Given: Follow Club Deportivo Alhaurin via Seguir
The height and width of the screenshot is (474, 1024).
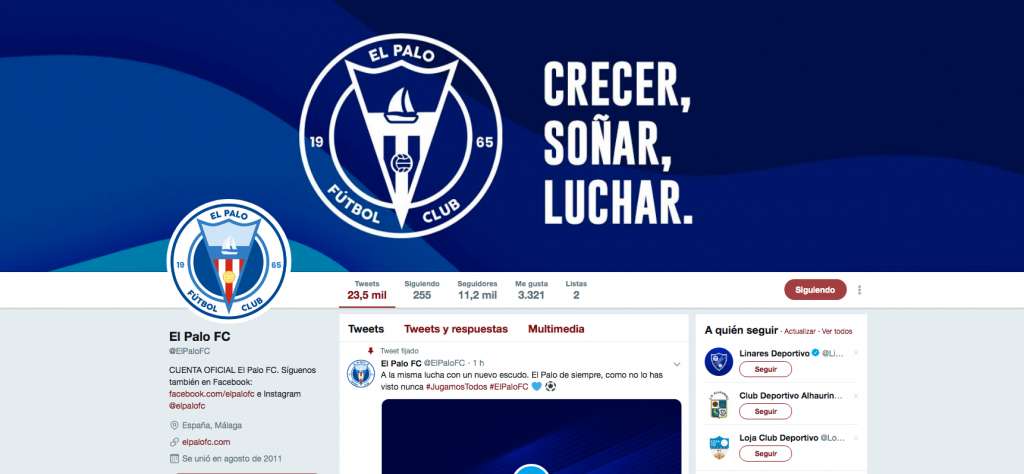Looking at the screenshot, I should click(x=765, y=411).
